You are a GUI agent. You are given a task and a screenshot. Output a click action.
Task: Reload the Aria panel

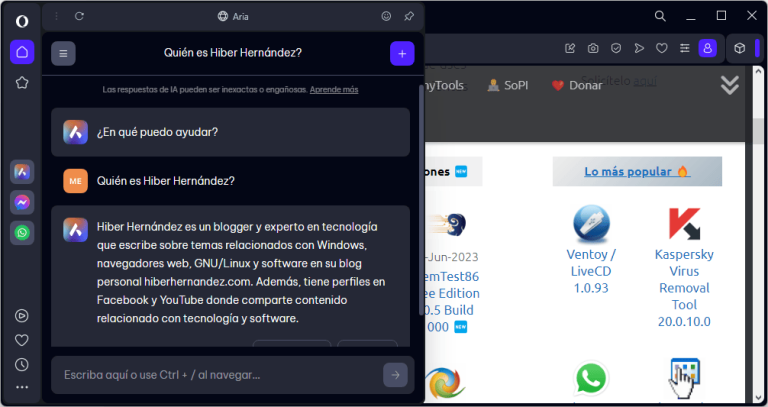click(x=80, y=16)
